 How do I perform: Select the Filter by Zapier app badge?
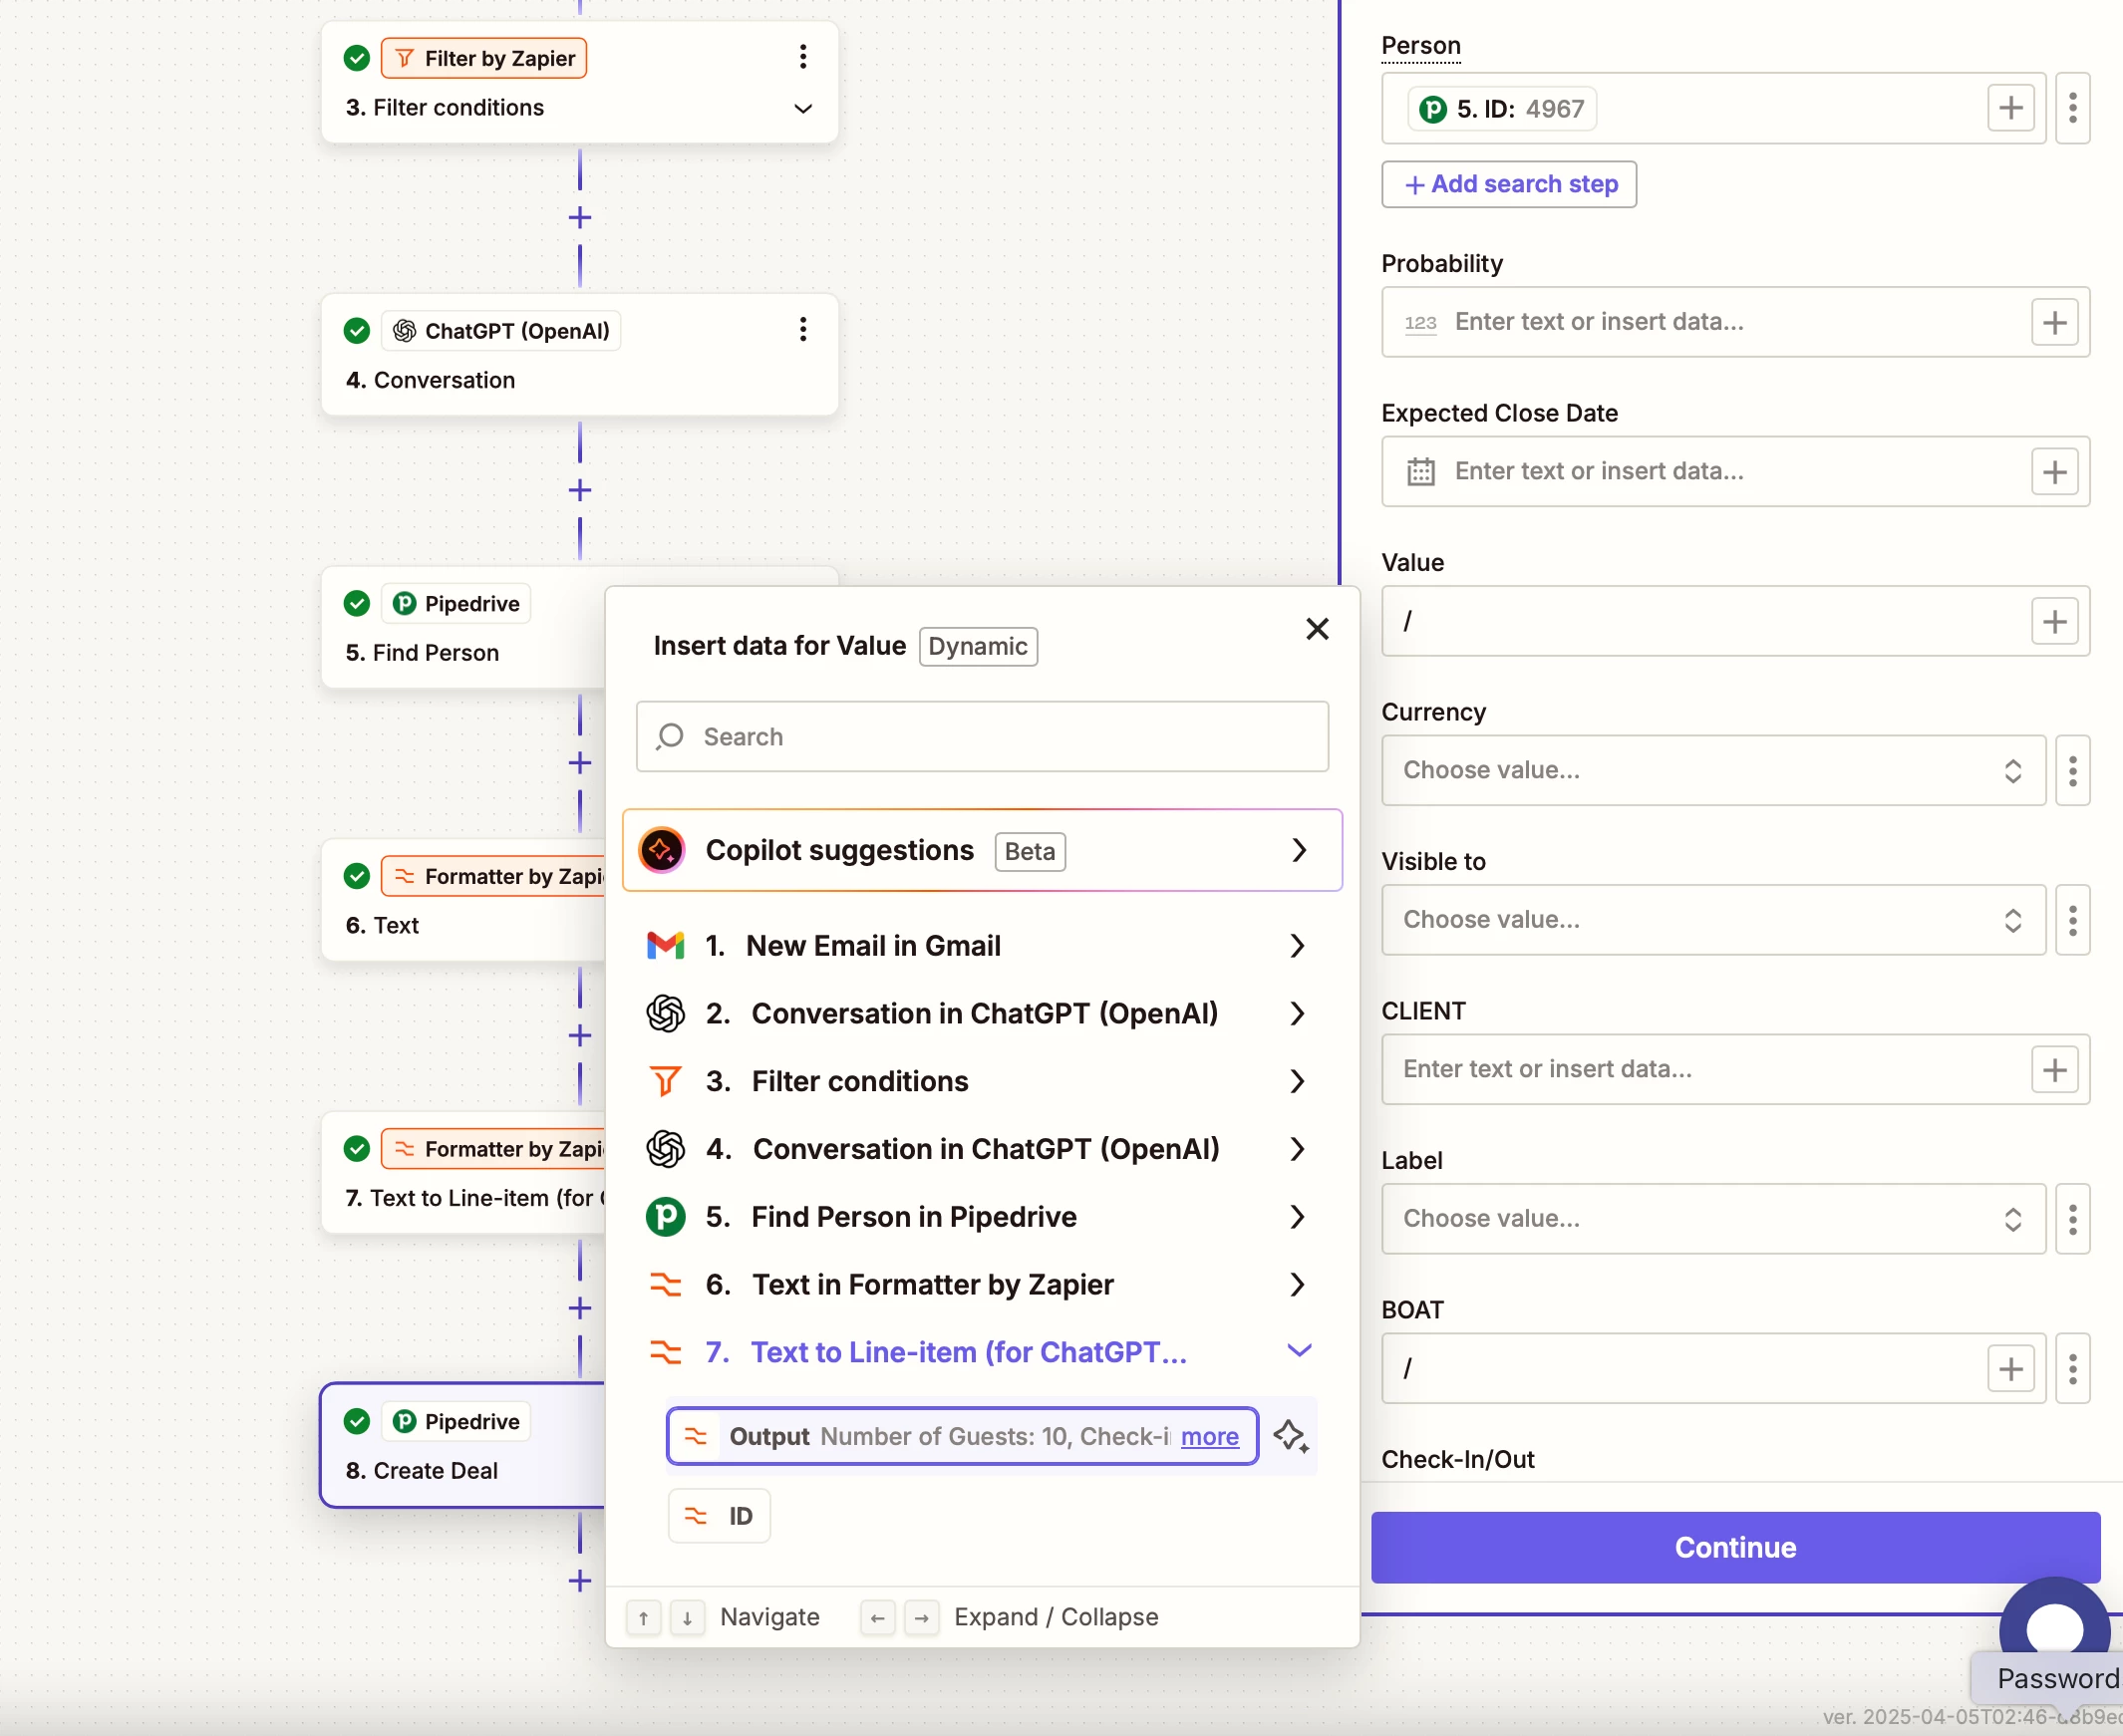tap(484, 58)
